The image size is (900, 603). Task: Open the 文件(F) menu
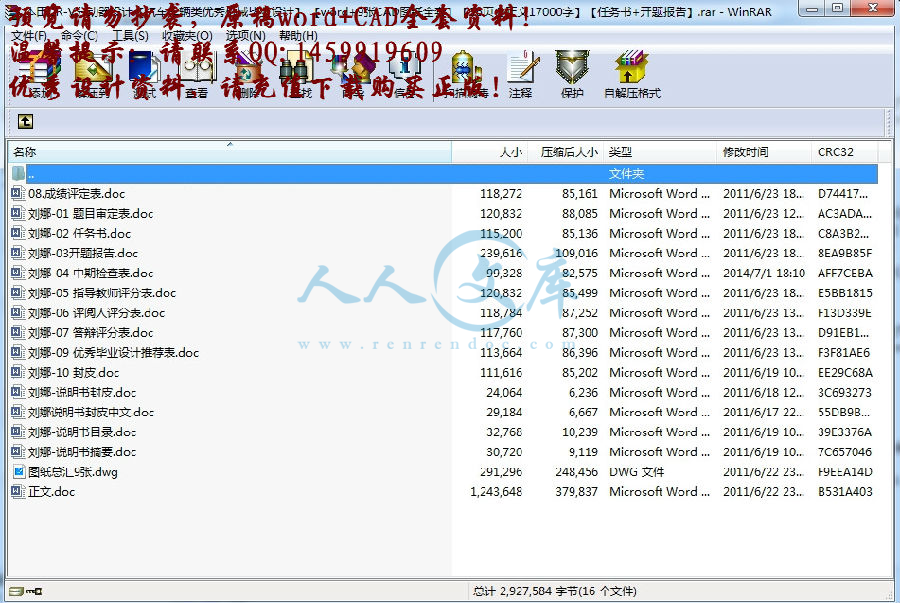point(30,36)
